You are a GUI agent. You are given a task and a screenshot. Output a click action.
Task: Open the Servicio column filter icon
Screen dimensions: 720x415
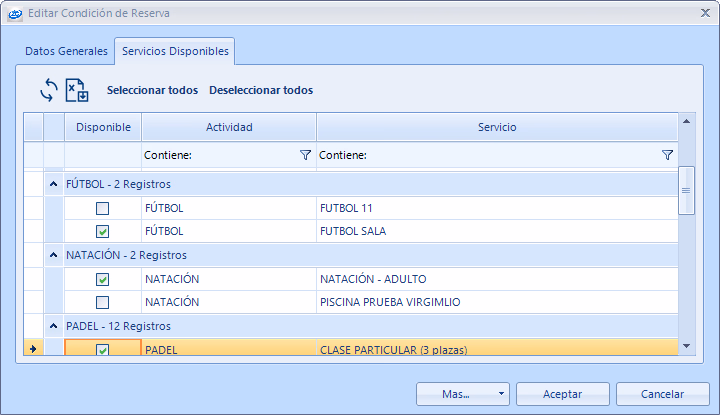(667, 155)
